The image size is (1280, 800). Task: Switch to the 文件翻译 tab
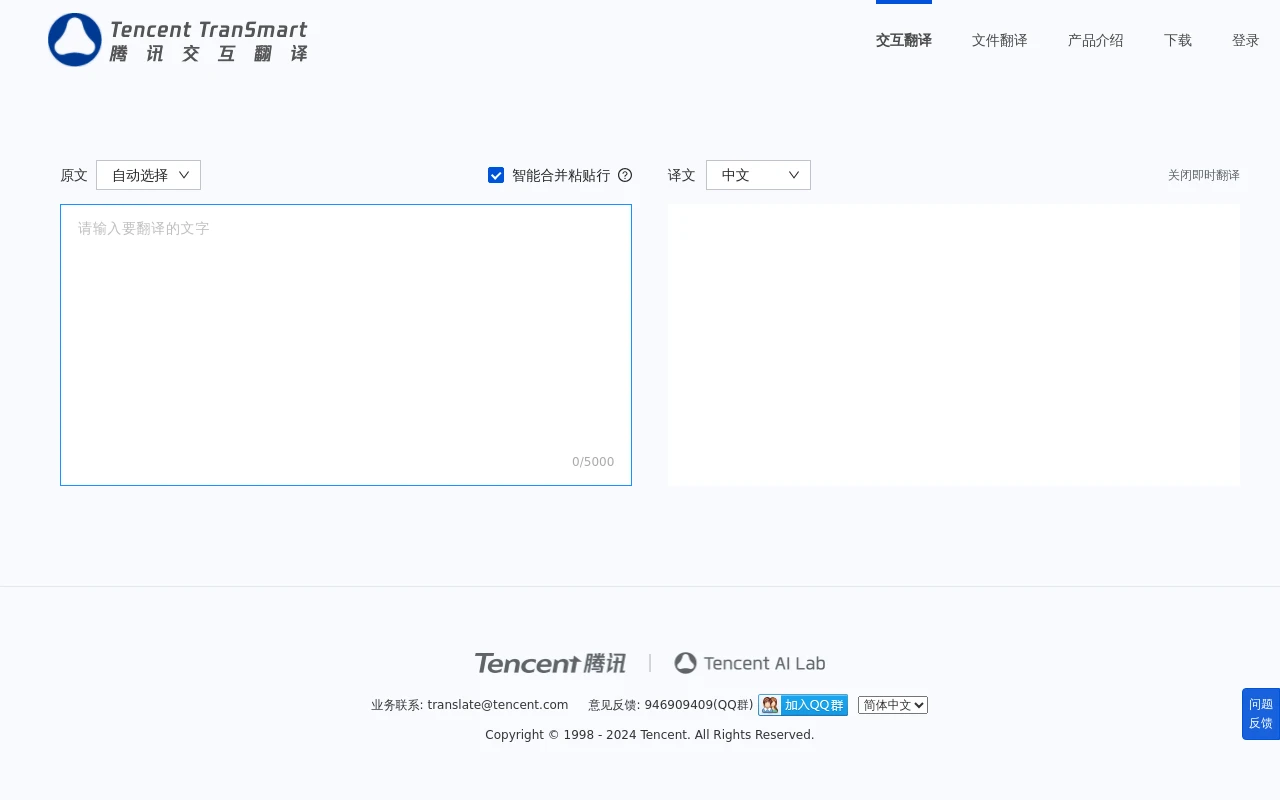[x=999, y=40]
